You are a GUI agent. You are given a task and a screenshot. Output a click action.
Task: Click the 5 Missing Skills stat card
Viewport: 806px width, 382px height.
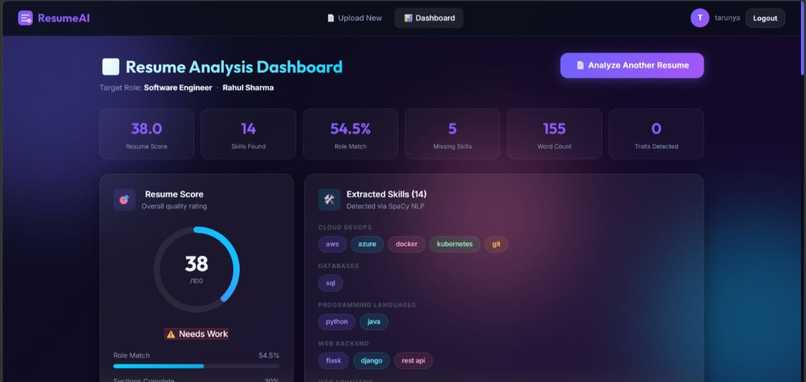[452, 134]
